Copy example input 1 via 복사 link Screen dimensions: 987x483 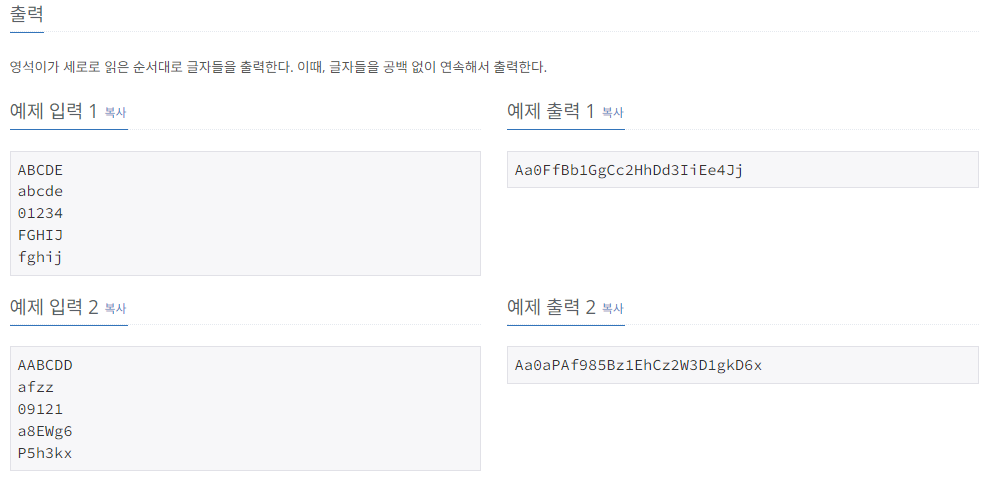point(115,113)
